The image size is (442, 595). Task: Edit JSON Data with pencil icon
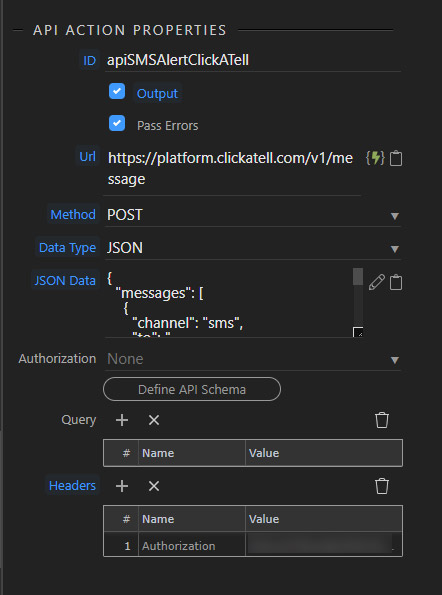pyautogui.click(x=377, y=282)
